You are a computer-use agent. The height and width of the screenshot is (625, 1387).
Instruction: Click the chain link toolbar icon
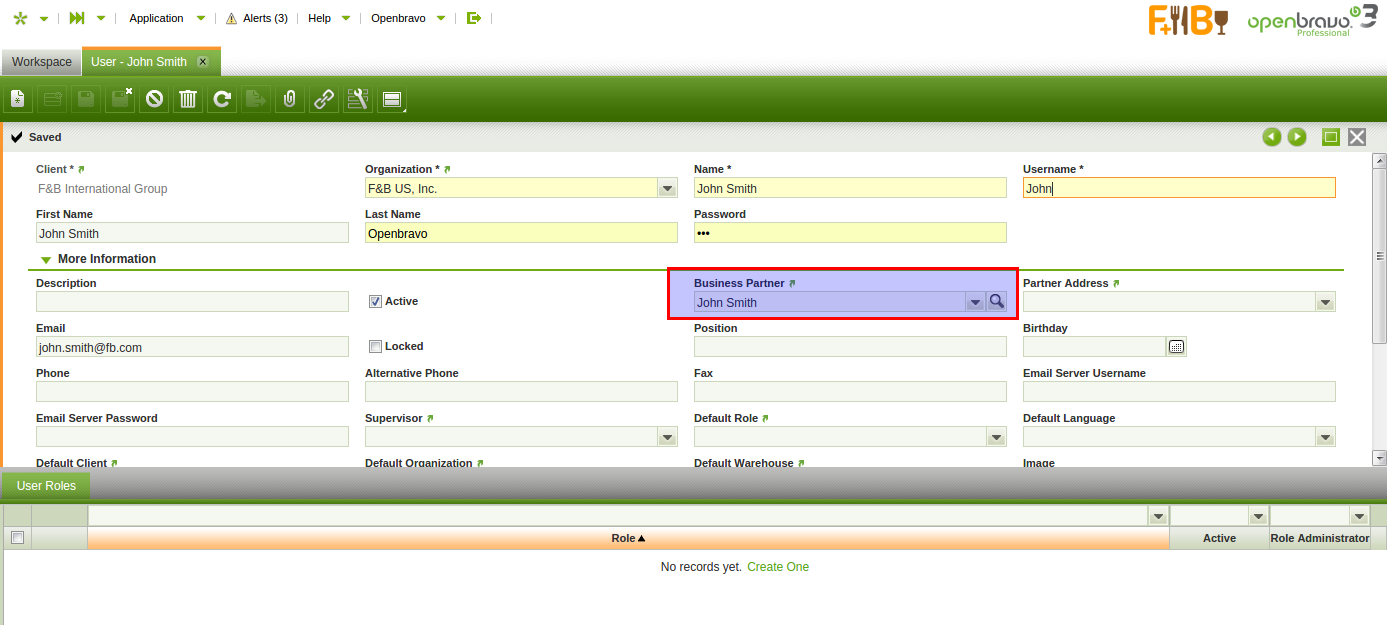coord(324,99)
